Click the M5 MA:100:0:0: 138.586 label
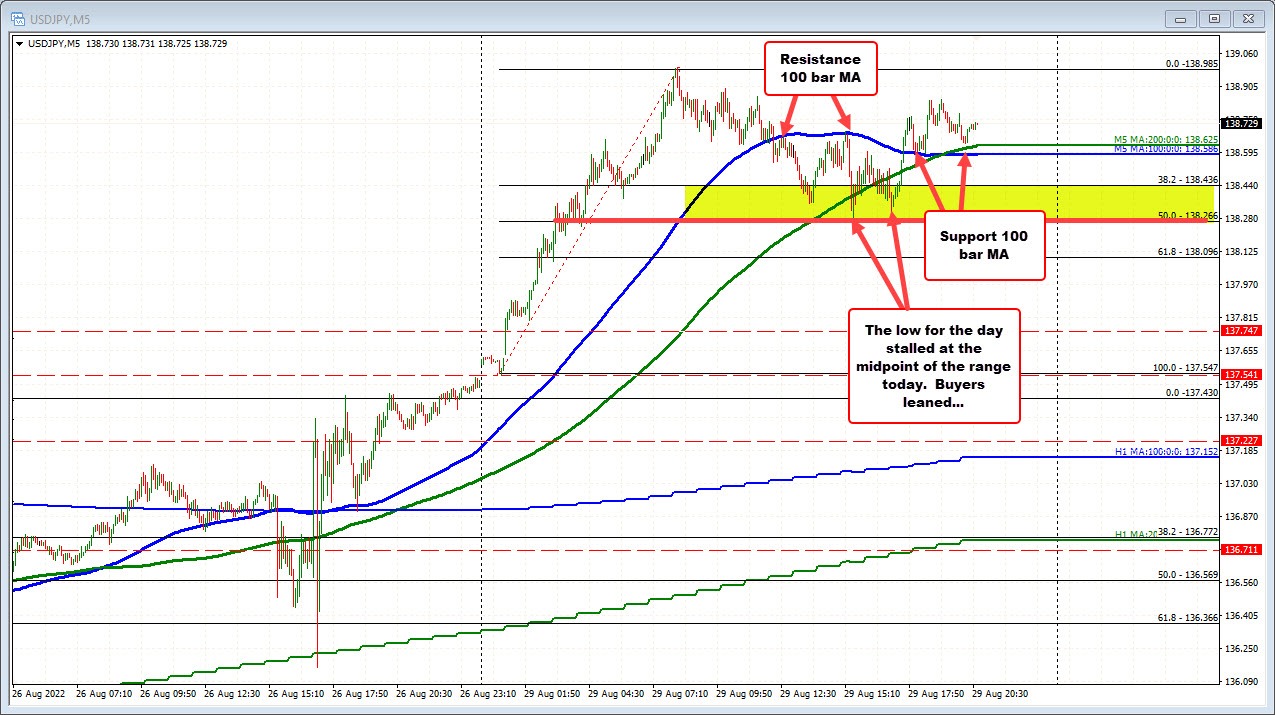Viewport: 1275px width, 715px height. [1165, 147]
